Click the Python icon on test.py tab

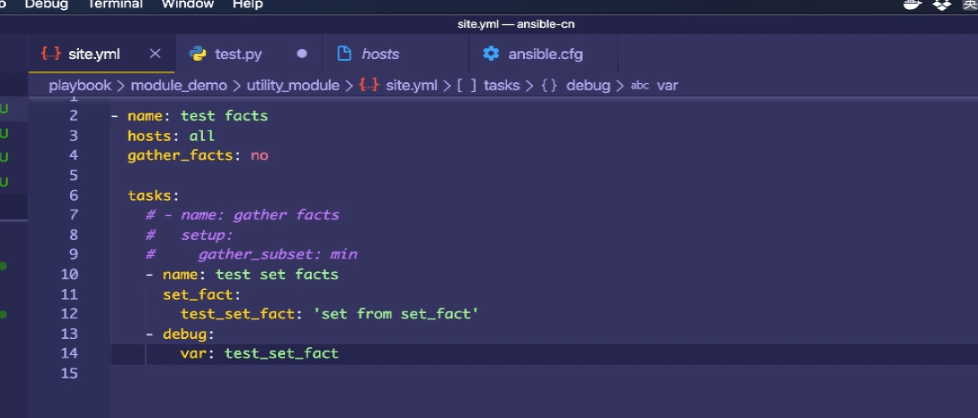198,54
